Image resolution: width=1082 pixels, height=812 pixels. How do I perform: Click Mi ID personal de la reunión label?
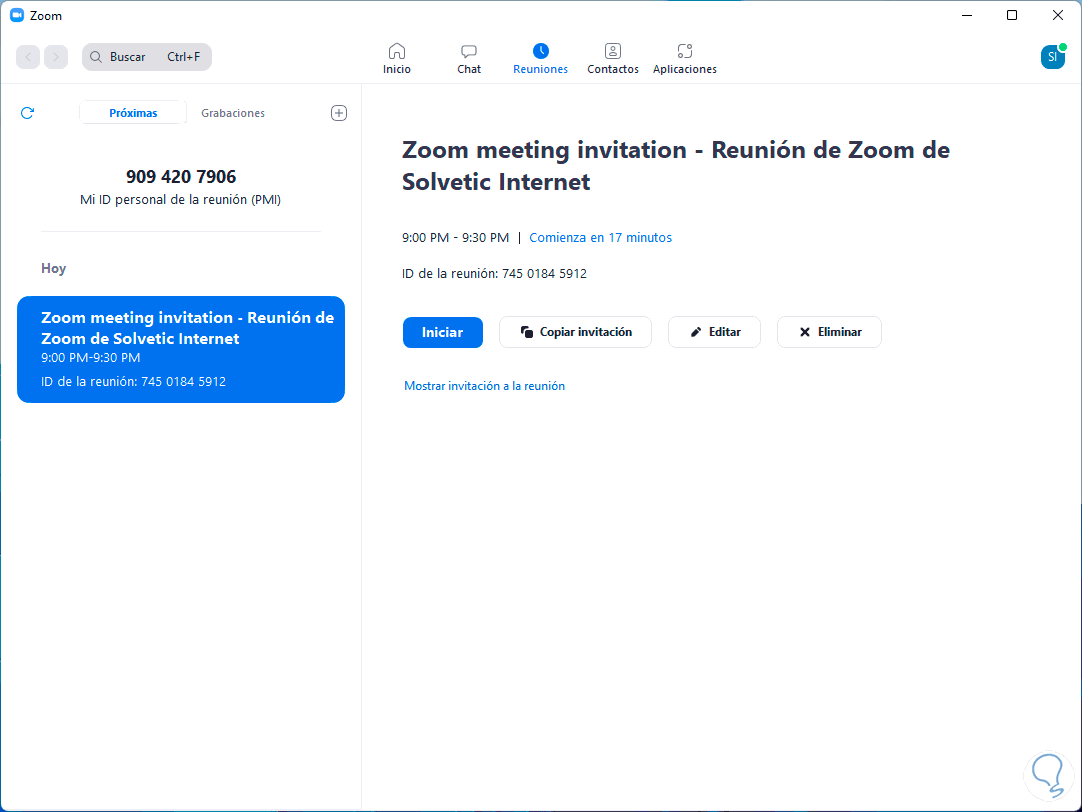tap(181, 199)
